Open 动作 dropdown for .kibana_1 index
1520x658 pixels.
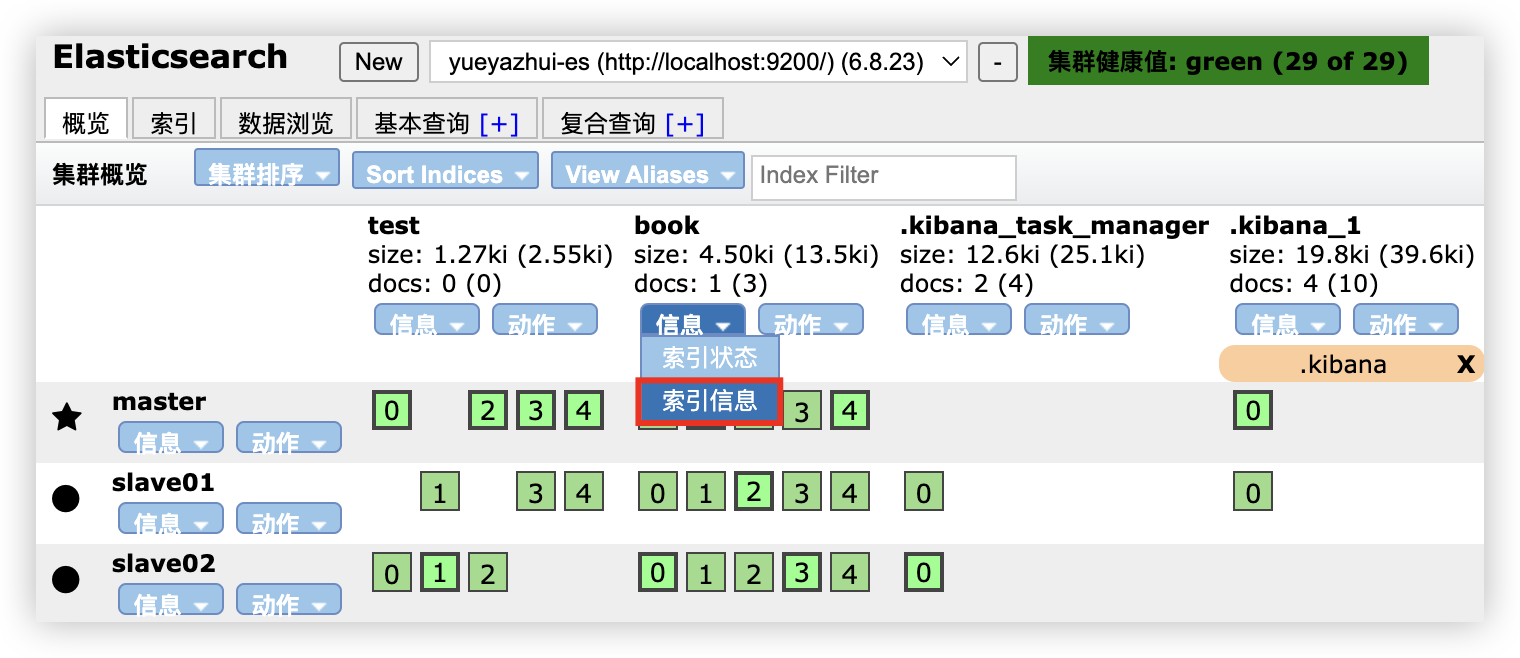click(x=1406, y=320)
